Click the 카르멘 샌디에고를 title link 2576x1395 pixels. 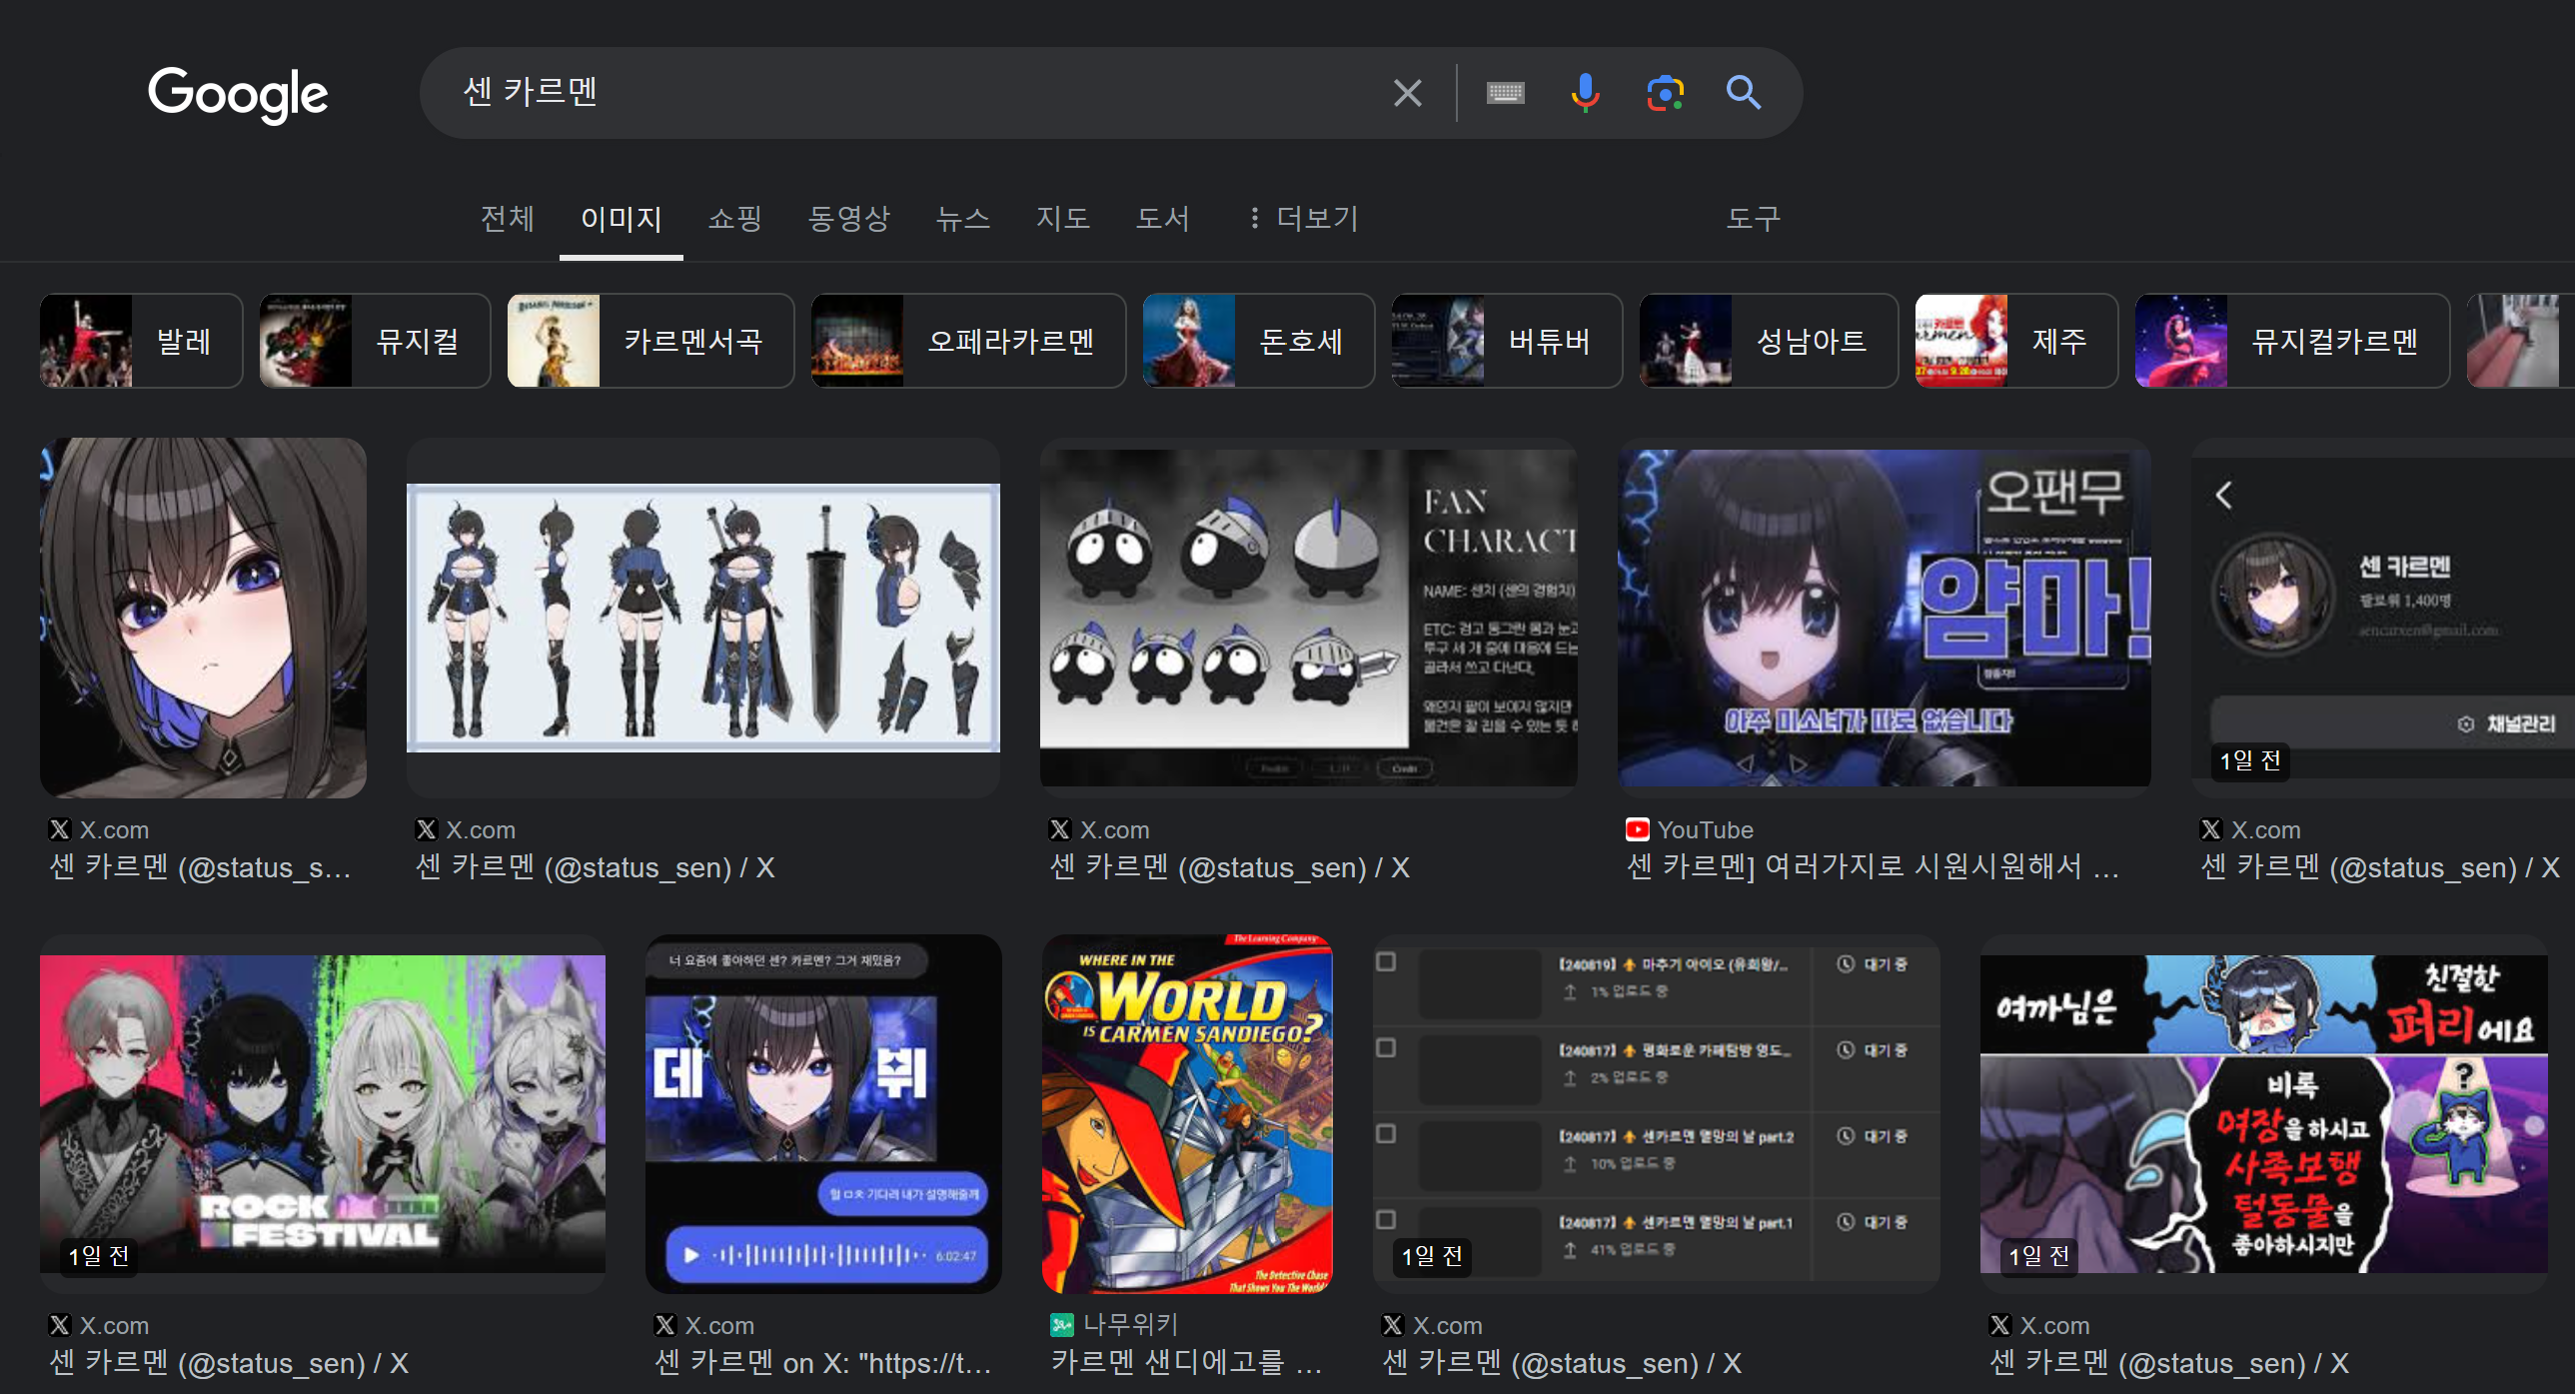(1187, 1363)
